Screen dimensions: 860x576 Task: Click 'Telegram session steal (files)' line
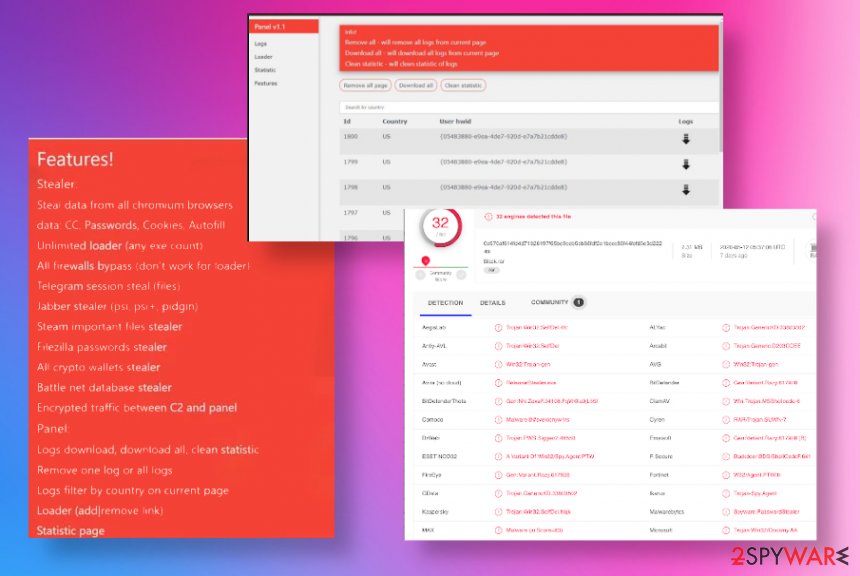click(x=109, y=286)
